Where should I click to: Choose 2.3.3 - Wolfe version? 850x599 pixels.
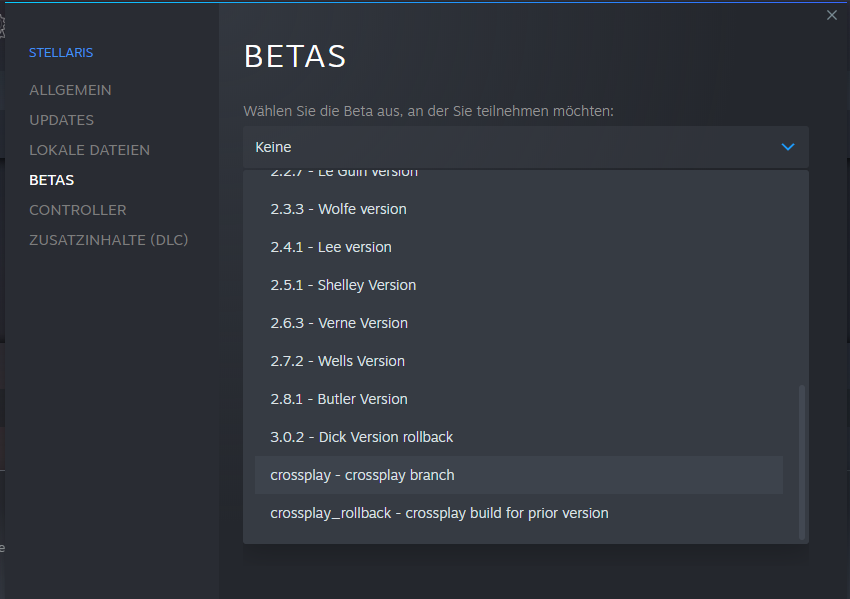519,209
